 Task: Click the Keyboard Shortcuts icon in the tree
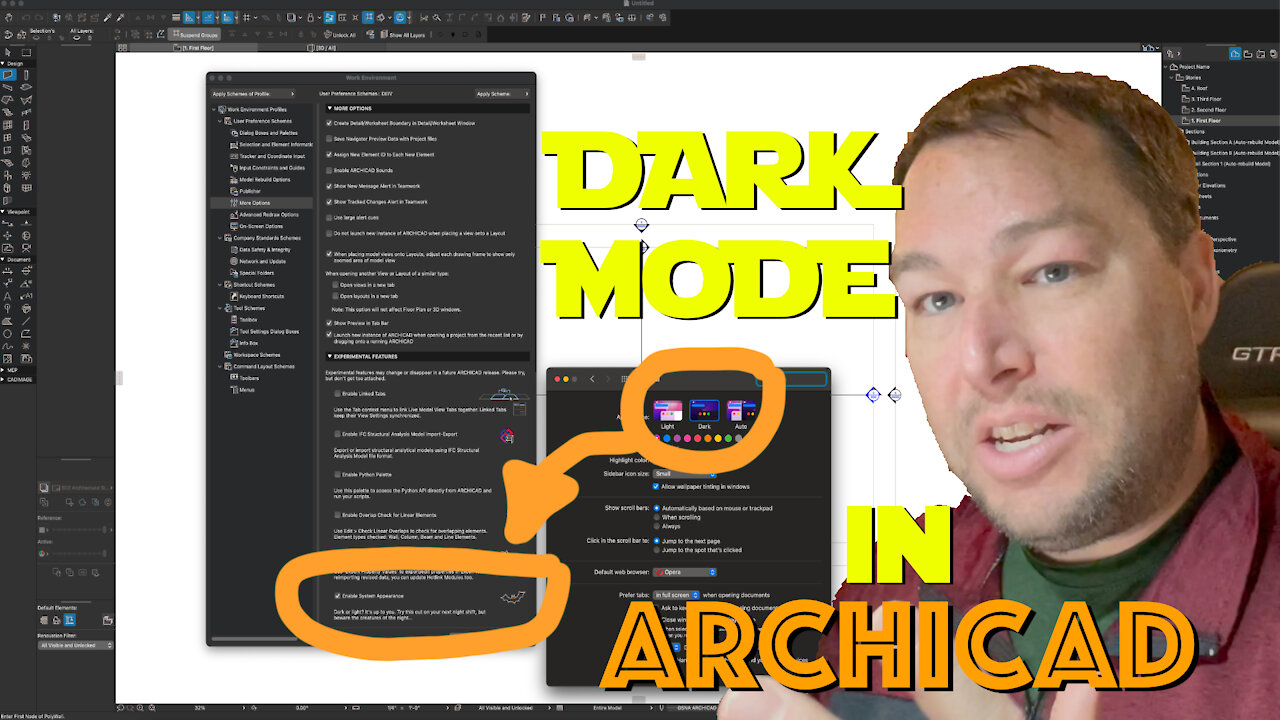233,296
